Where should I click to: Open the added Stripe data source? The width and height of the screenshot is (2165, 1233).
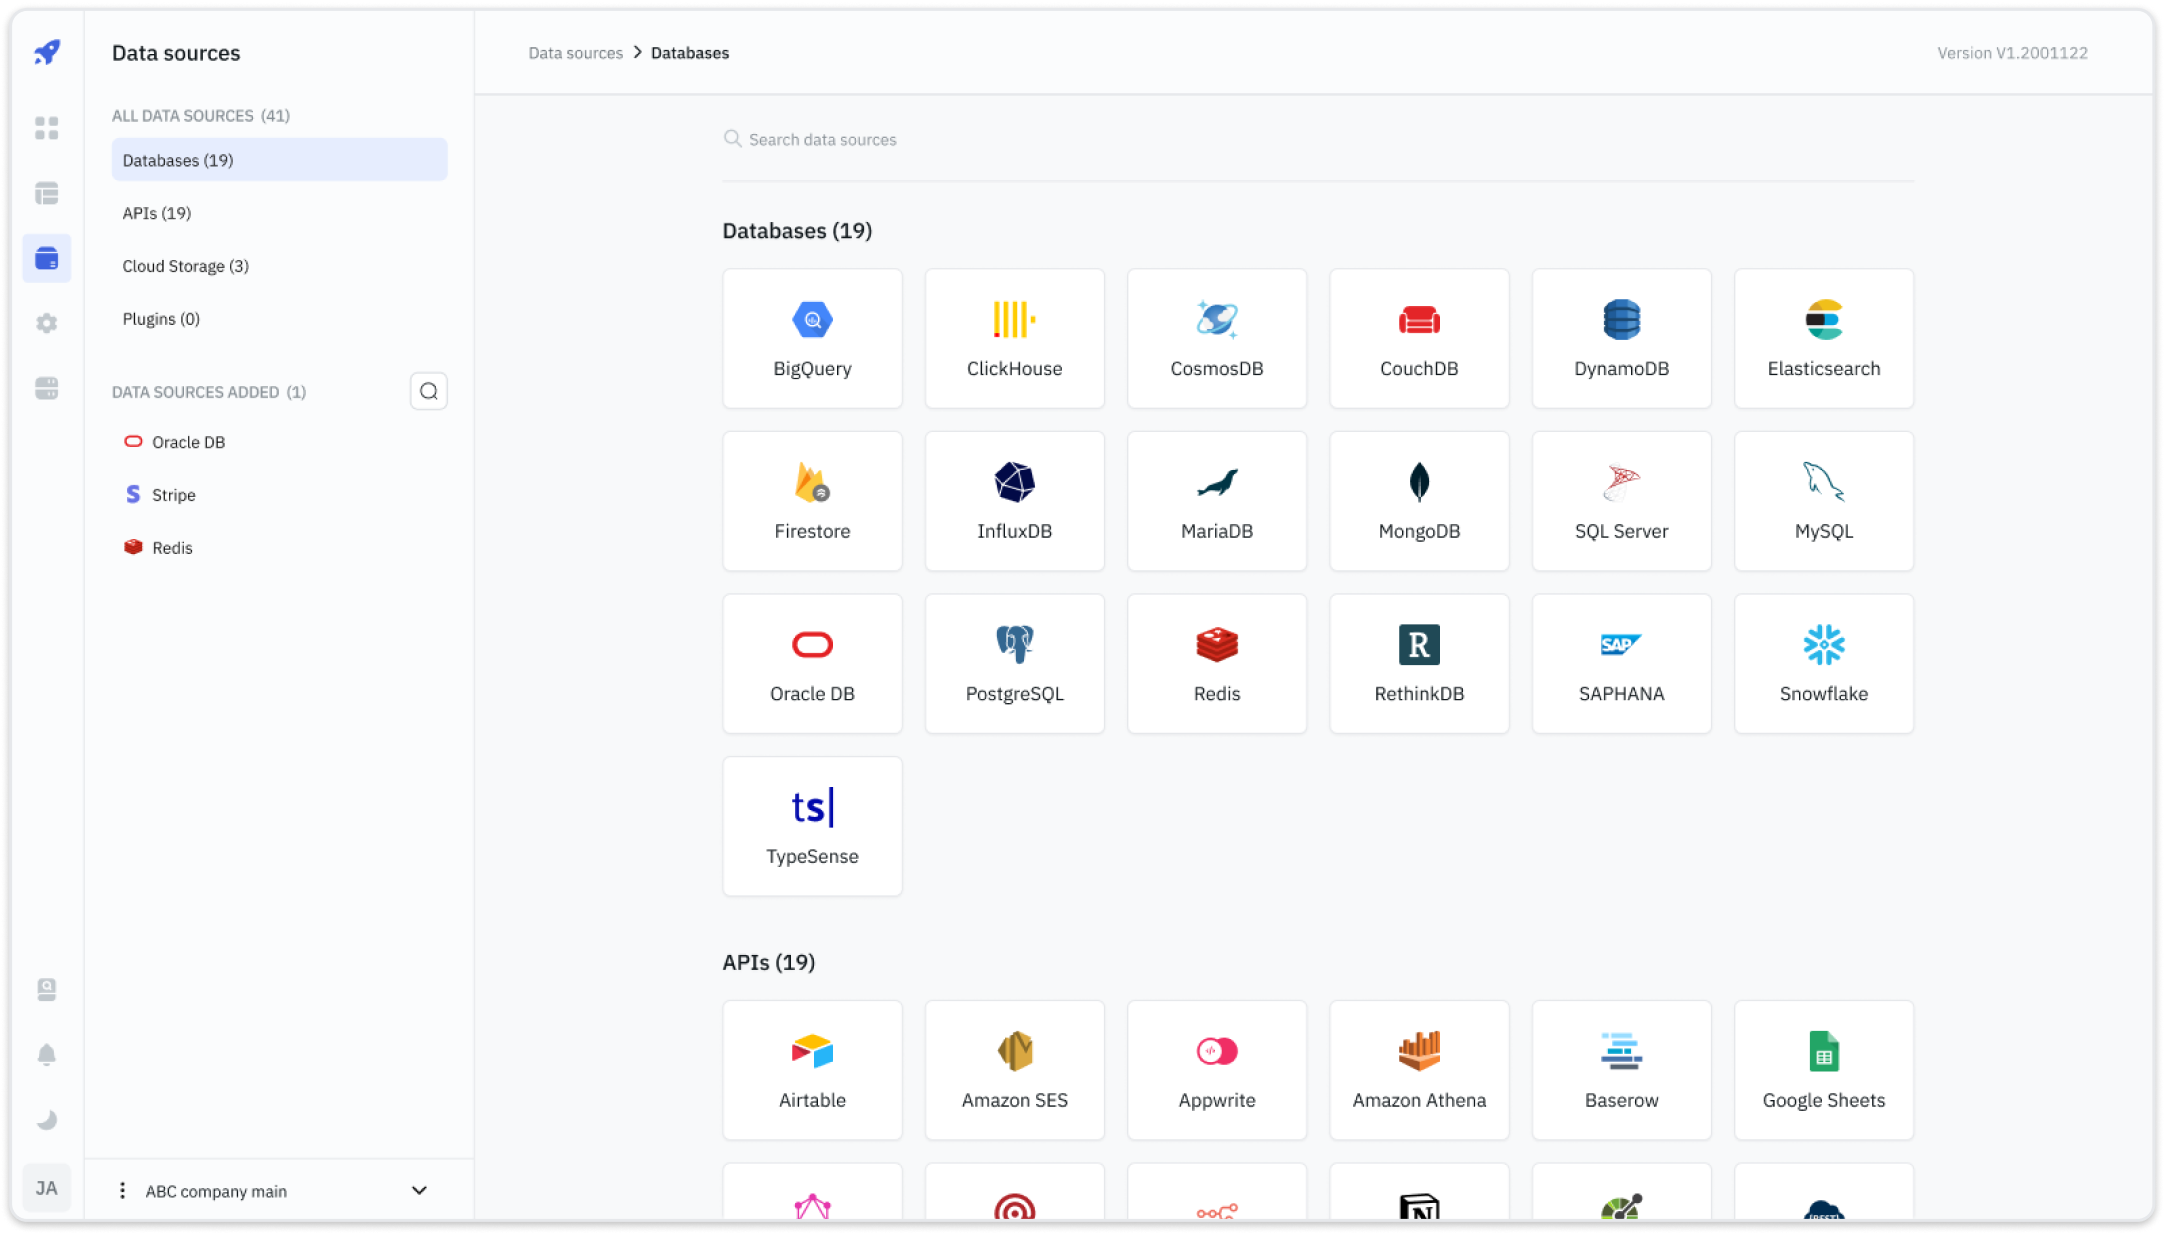tap(173, 495)
